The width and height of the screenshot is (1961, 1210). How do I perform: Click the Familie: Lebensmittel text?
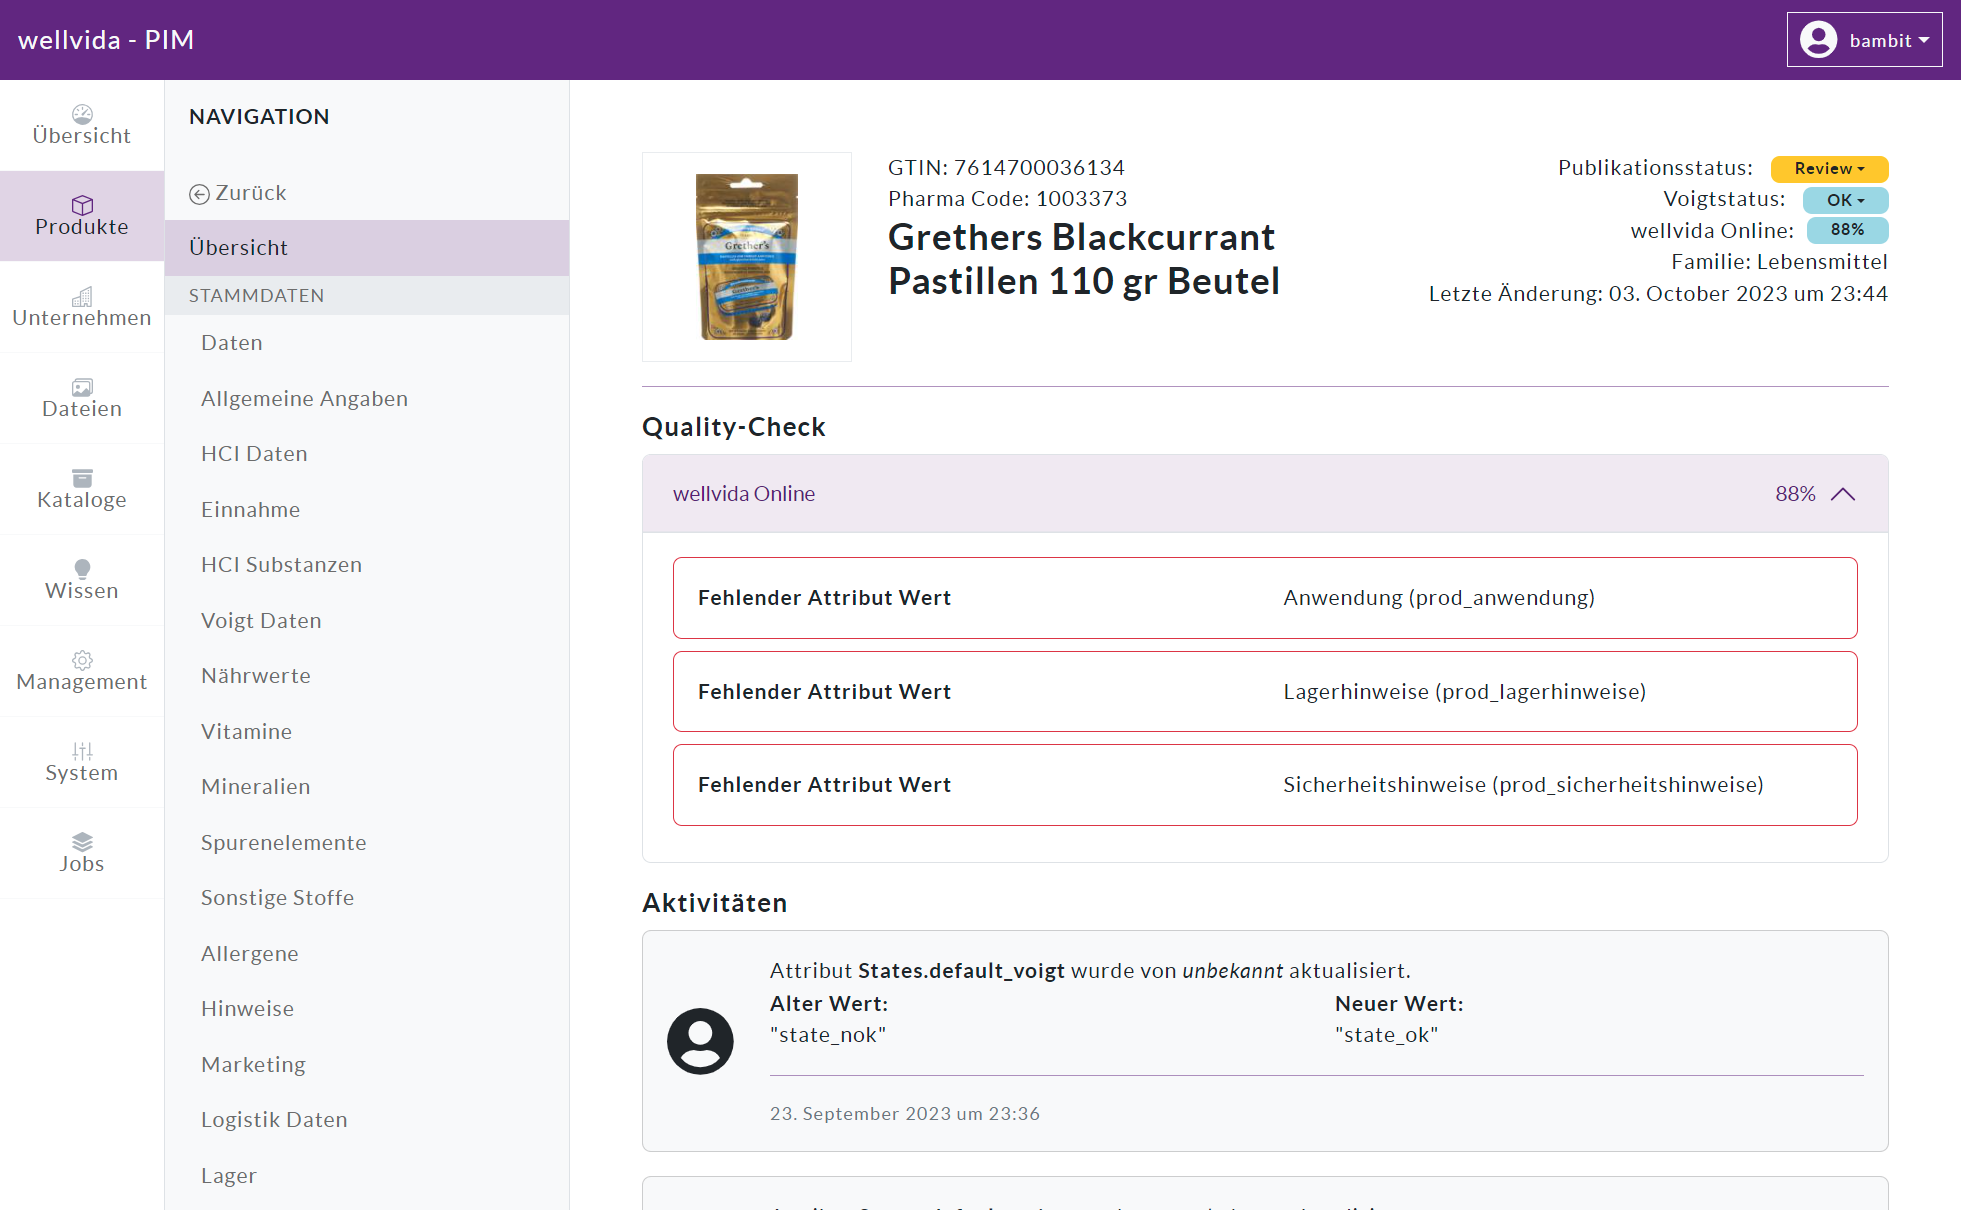(x=1779, y=262)
